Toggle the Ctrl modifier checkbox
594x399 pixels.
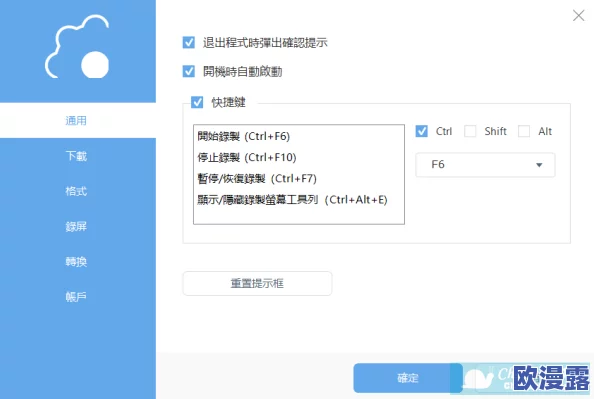[x=422, y=131]
